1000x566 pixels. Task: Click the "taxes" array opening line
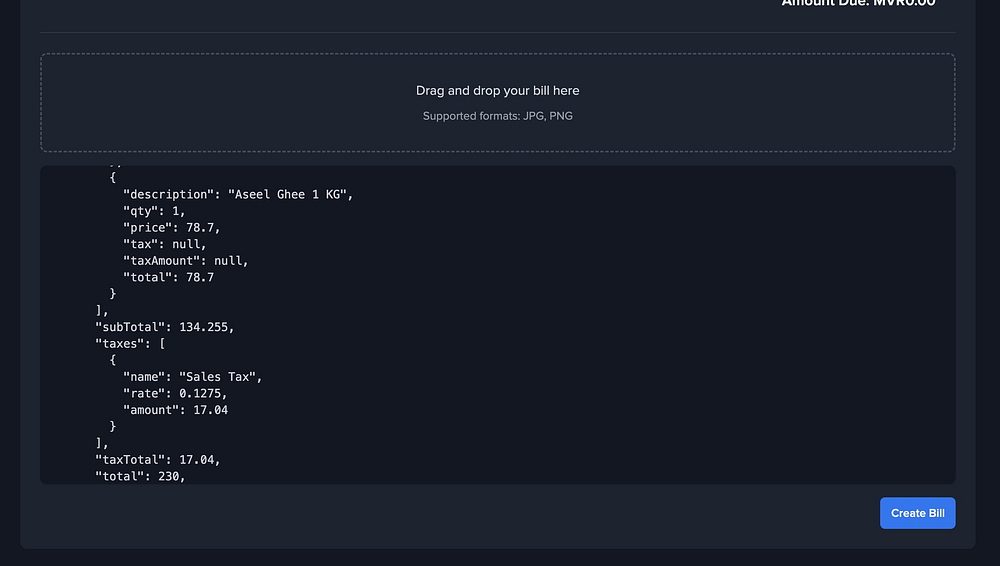(x=130, y=343)
